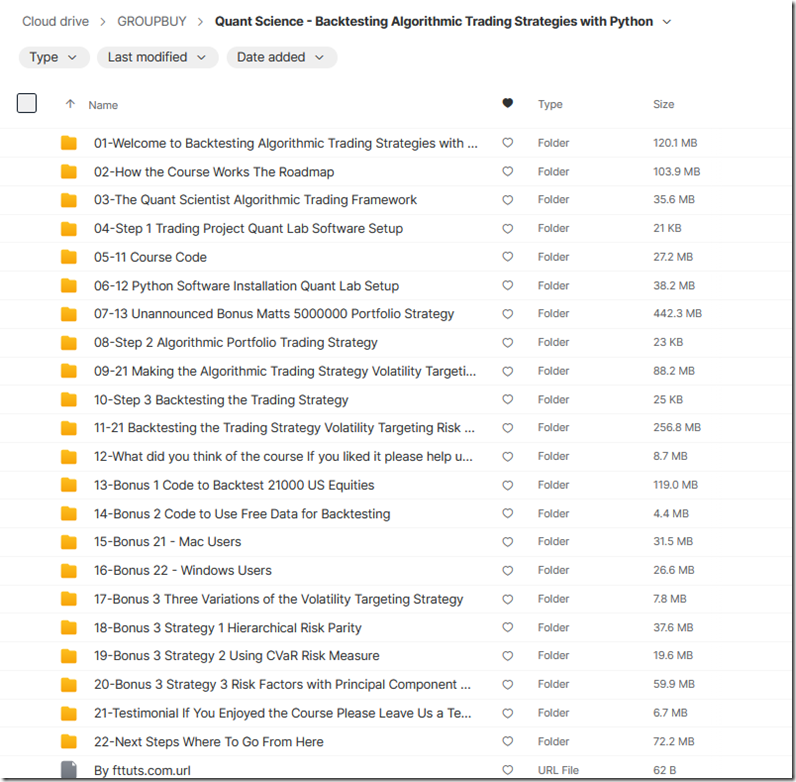This screenshot has height=782, width=796.
Task: Open 19-Bonus 3 Strategy 2 Using CVaR folder
Action: (236, 656)
